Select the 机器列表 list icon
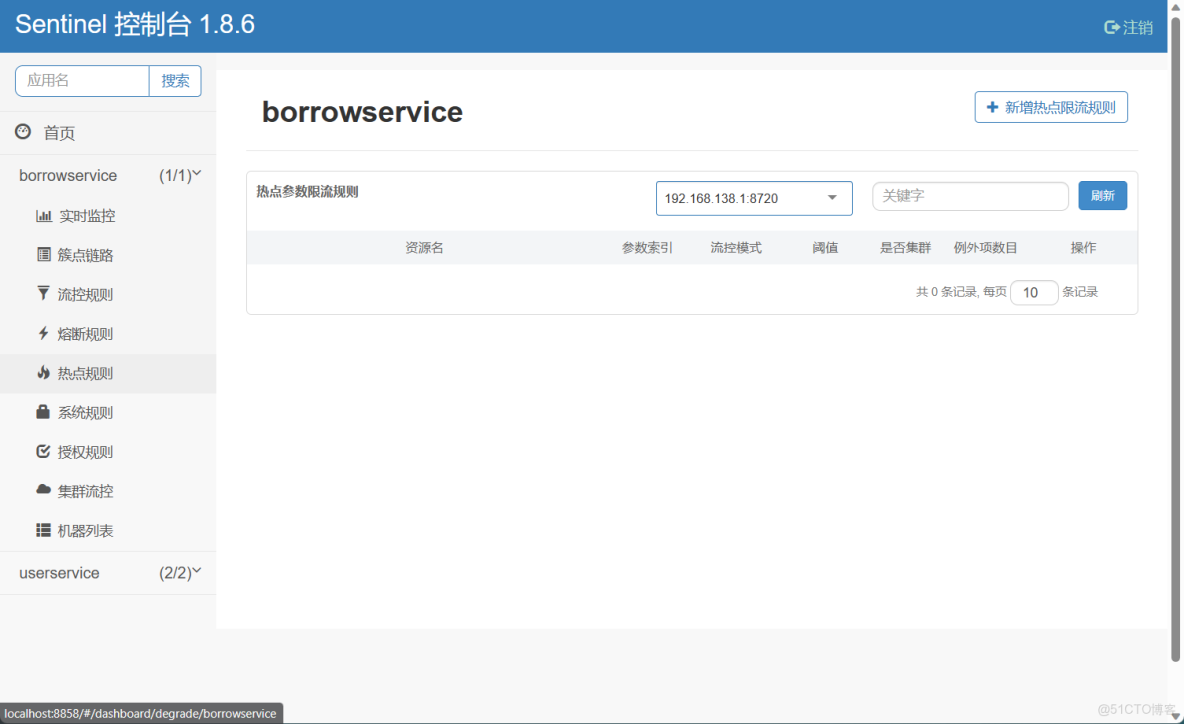Viewport: 1184px width, 724px height. tap(44, 530)
